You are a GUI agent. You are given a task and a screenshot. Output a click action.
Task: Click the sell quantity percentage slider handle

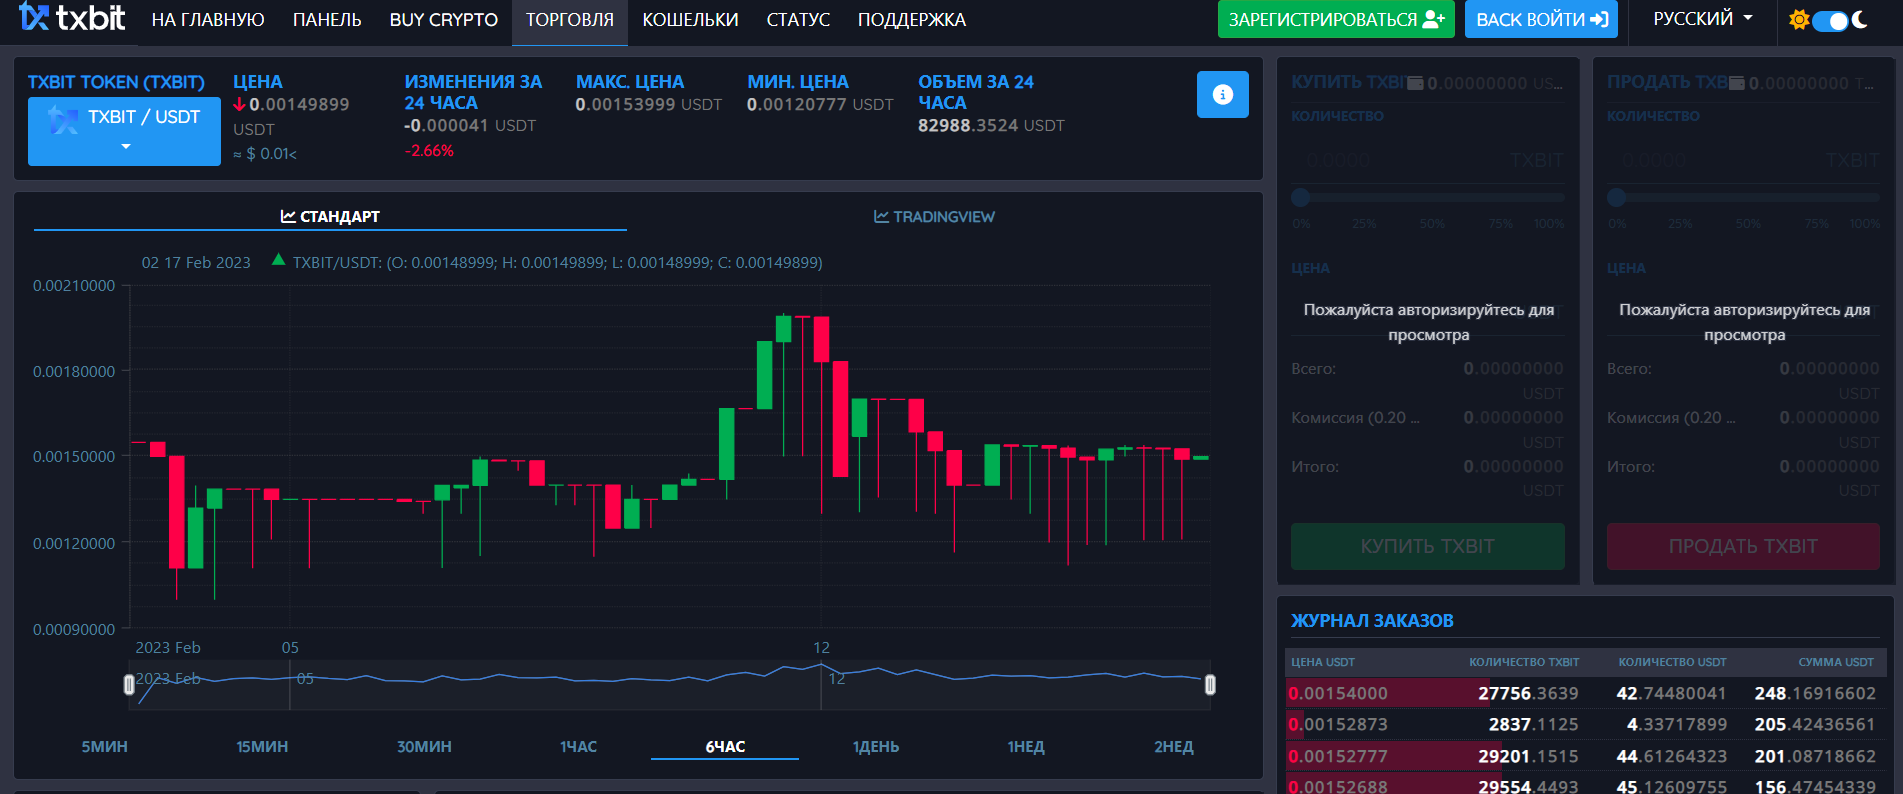click(1617, 197)
